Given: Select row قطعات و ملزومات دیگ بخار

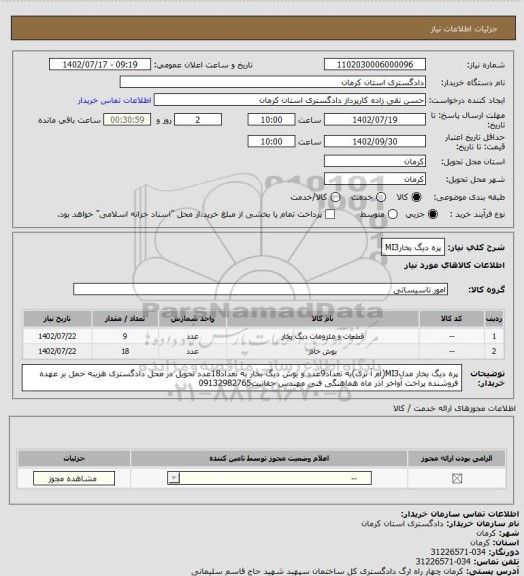Looking at the screenshot, I should tap(263, 336).
